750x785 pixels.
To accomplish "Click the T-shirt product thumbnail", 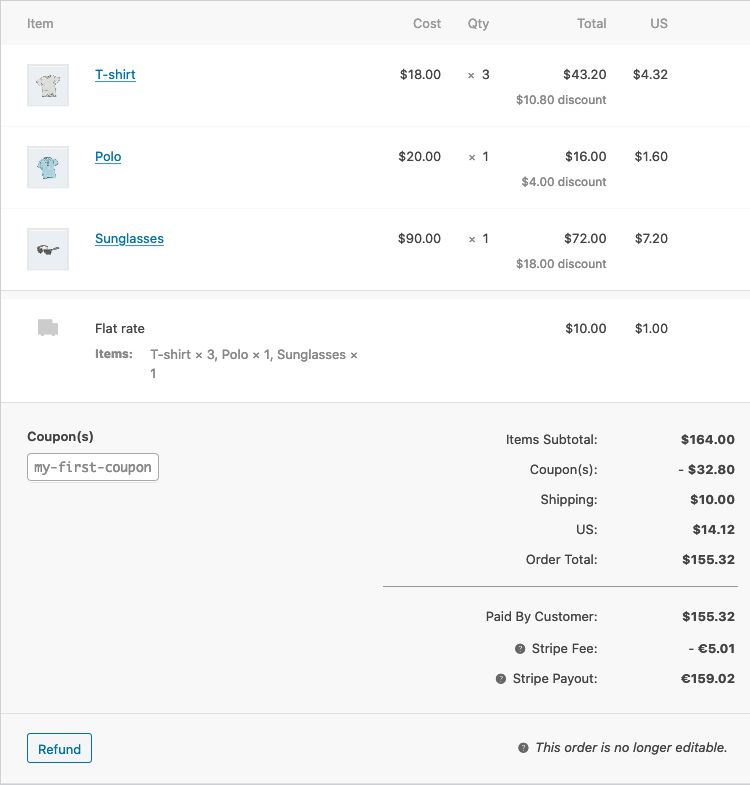I will 48,86.
